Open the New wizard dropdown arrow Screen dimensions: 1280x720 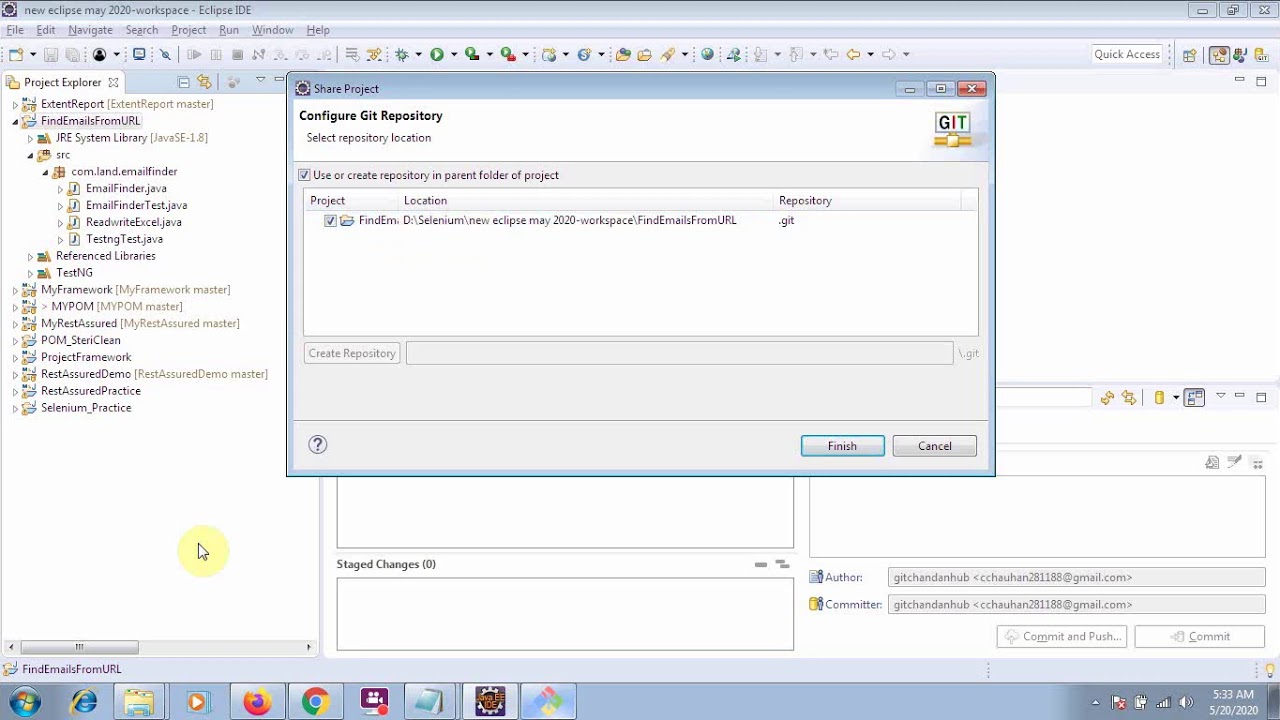[x=33, y=55]
